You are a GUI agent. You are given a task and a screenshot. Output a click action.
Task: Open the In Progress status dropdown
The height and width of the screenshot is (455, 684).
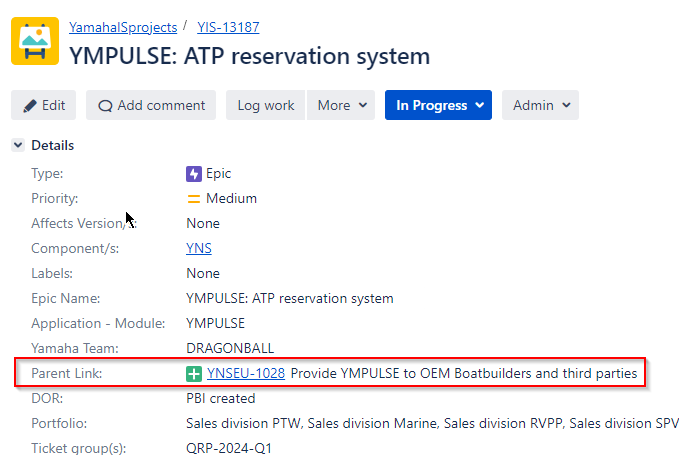438,105
